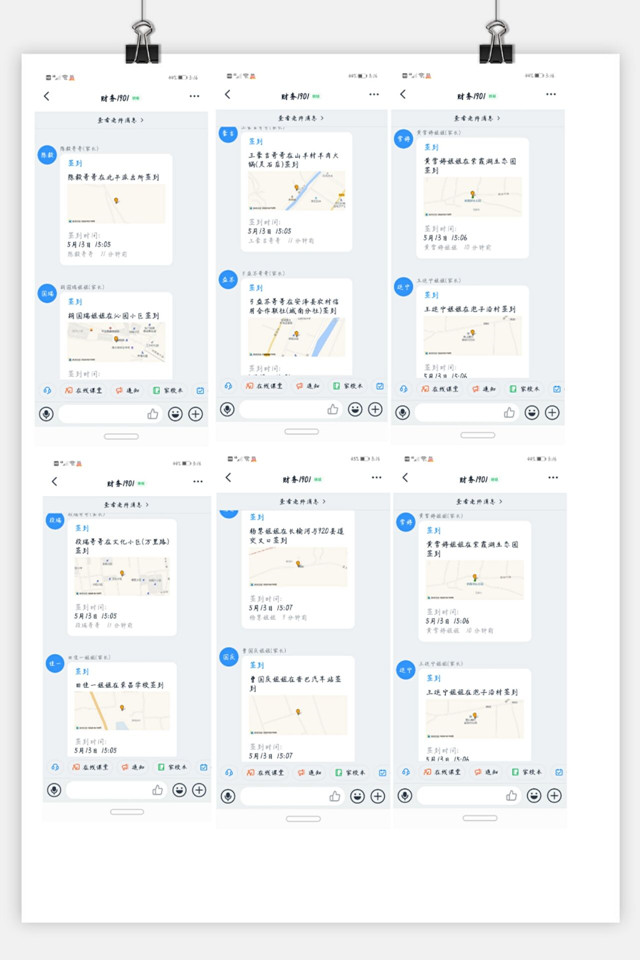
Task: Open 家校本 shortcut in bottom-middle phone screen
Action: (x=351, y=773)
